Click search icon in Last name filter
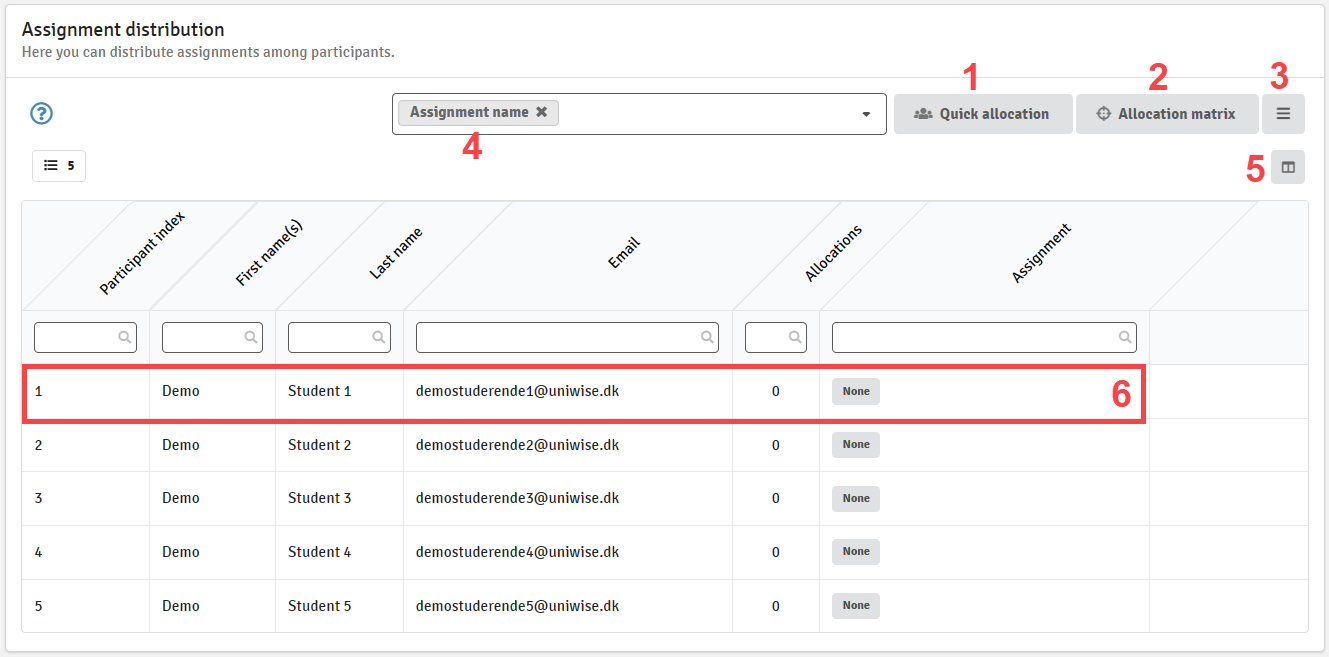 [x=379, y=338]
